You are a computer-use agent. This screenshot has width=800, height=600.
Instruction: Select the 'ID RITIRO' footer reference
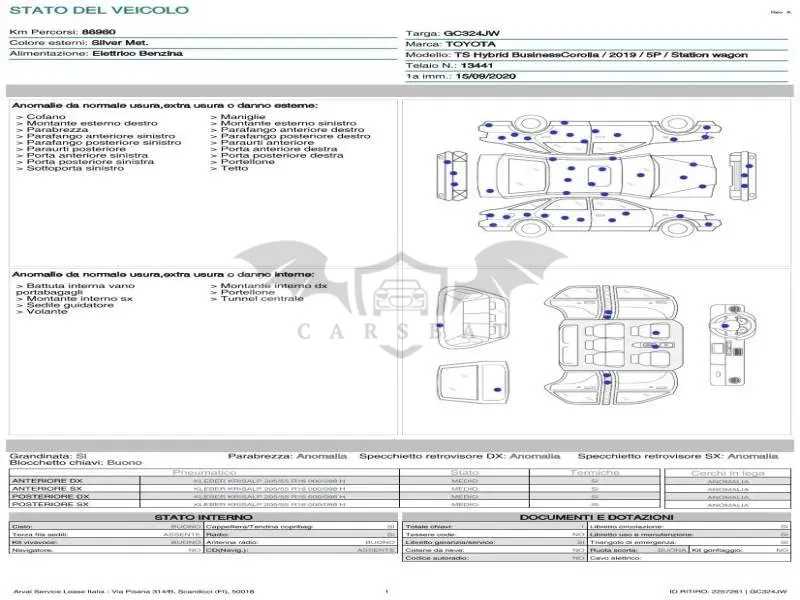[728, 591]
